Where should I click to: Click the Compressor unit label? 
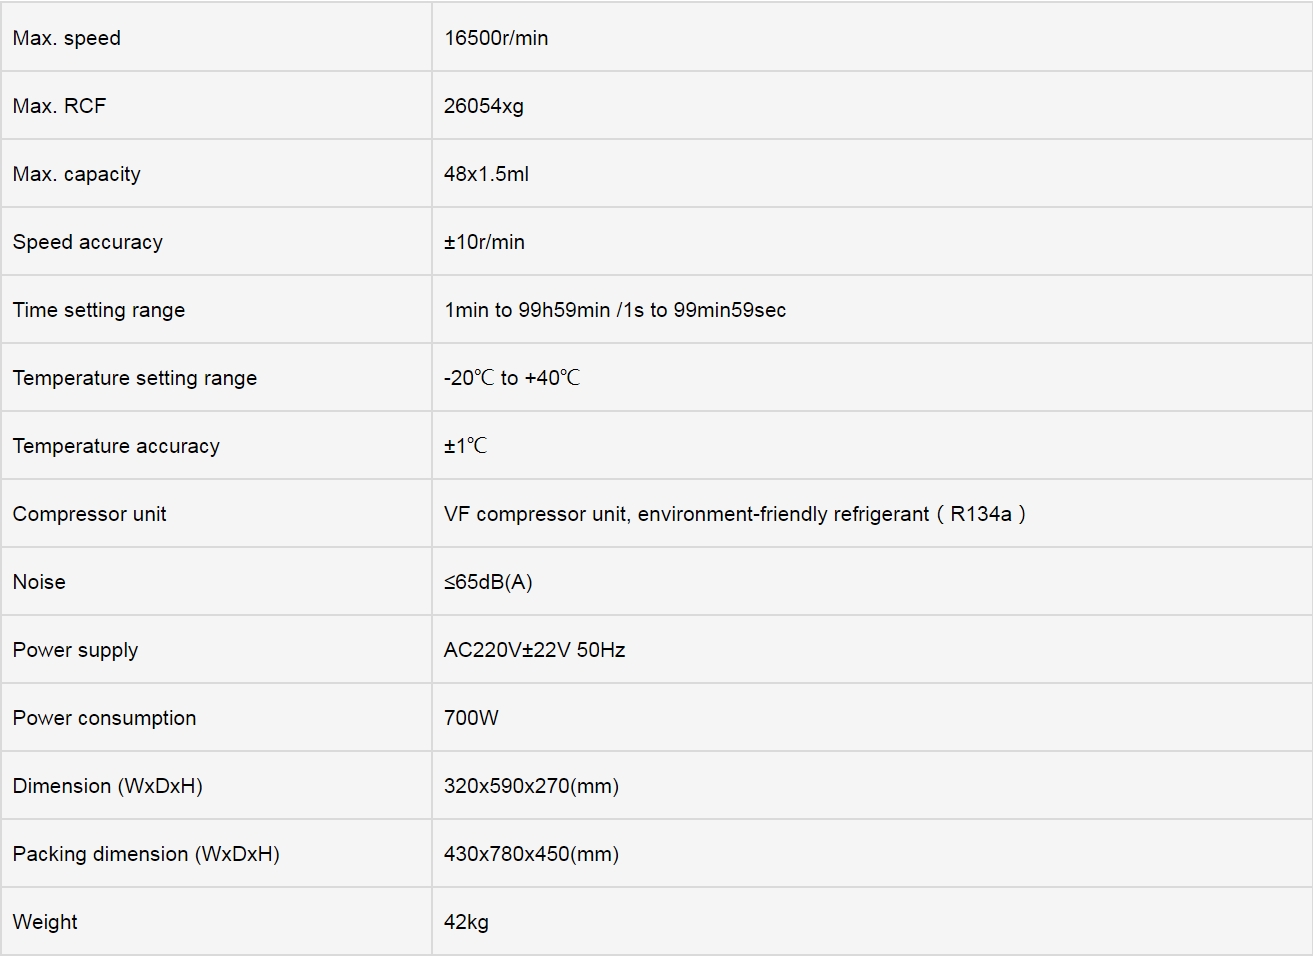coord(89,514)
